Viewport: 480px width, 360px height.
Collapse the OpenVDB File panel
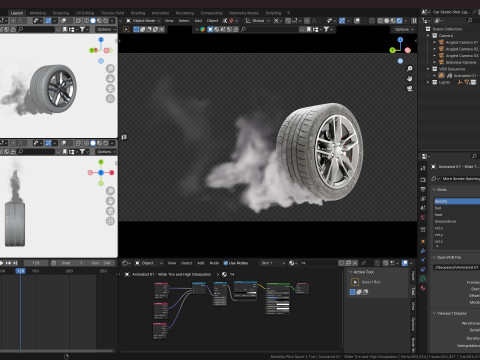tap(447, 257)
